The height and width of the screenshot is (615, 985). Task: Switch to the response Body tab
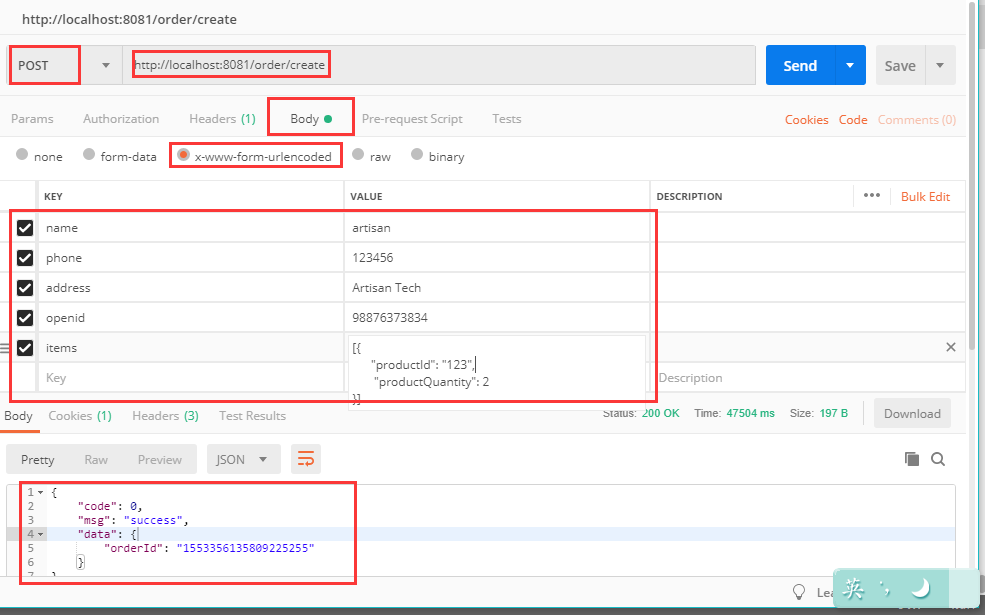(x=18, y=416)
